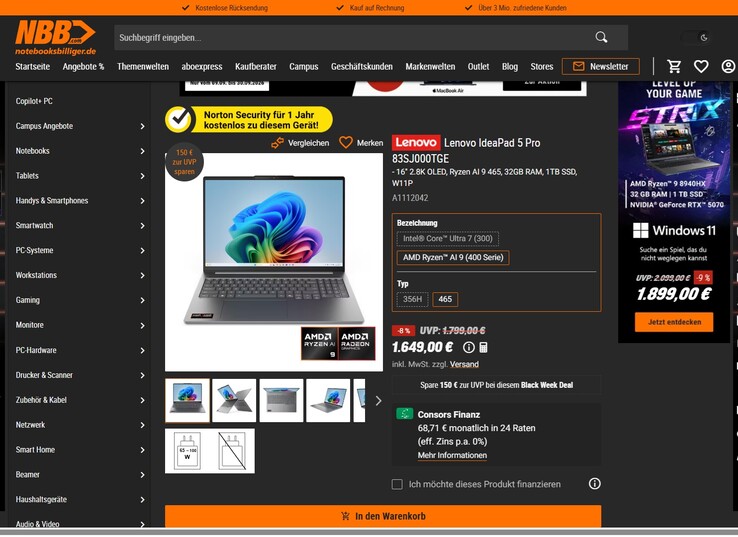
Task: Expand the Notebooks category
Action: pos(142,151)
